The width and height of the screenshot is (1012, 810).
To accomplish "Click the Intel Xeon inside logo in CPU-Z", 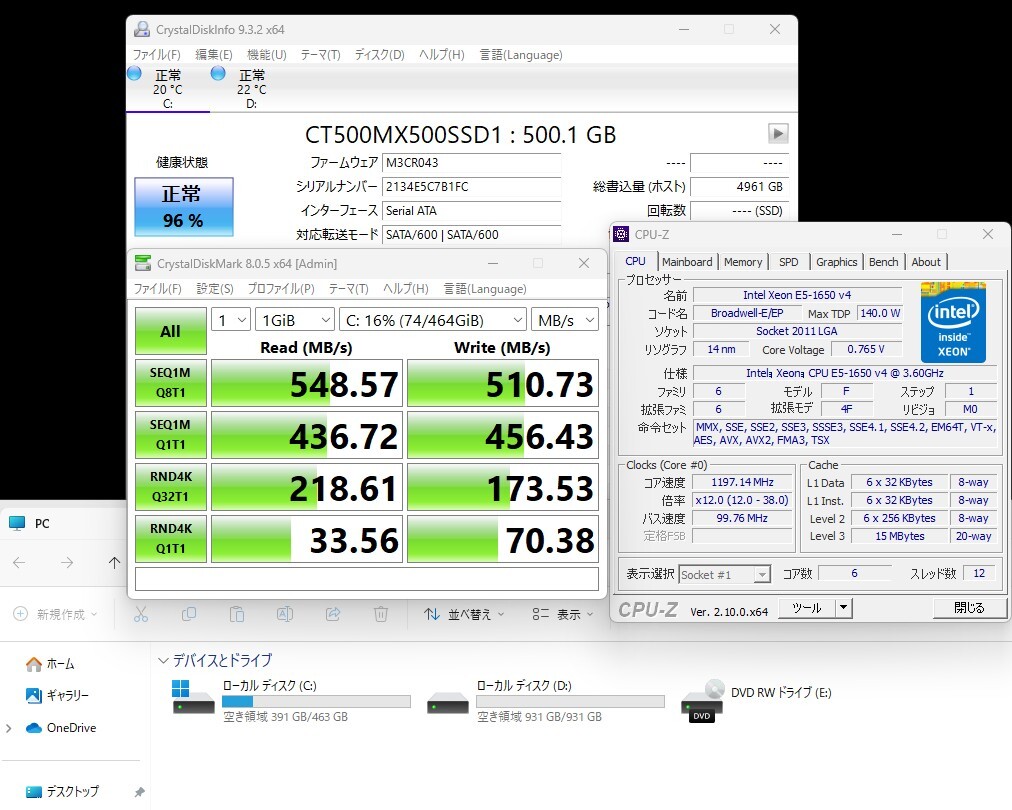I will tap(953, 321).
